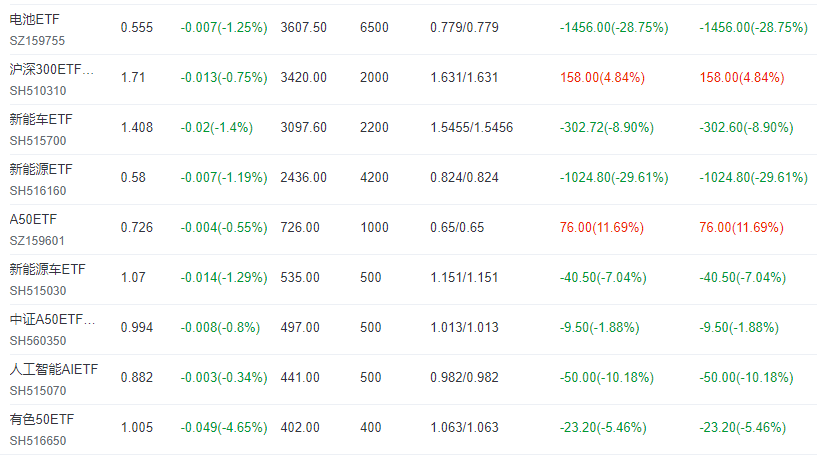Select change -0.004(-0.55%)
The image size is (817, 459).
tap(224, 228)
